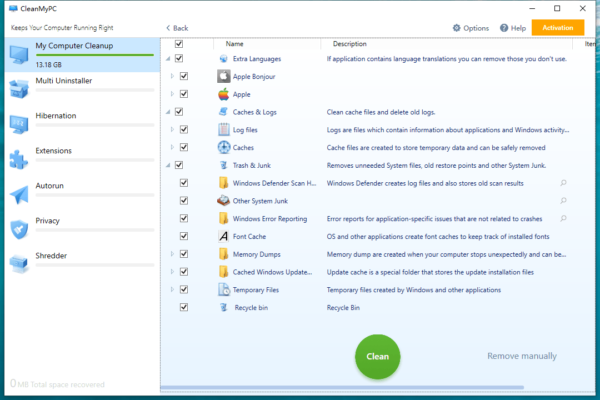Open the Autorun section

[82, 194]
